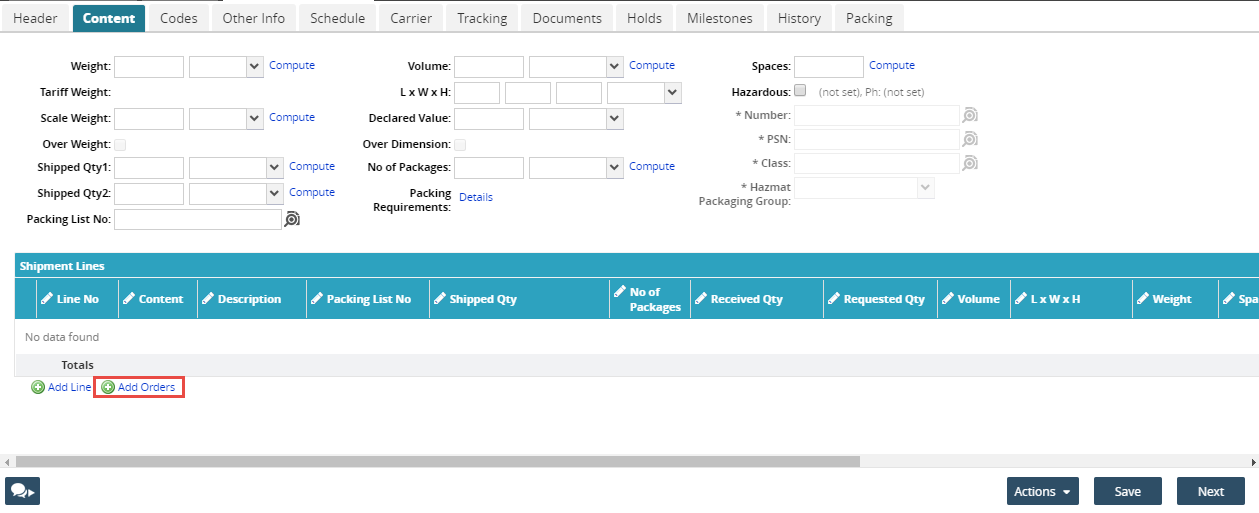Image resolution: width=1259 pixels, height=513 pixels.
Task: Click pencil icon in Shipped Qty column
Action: coord(439,298)
